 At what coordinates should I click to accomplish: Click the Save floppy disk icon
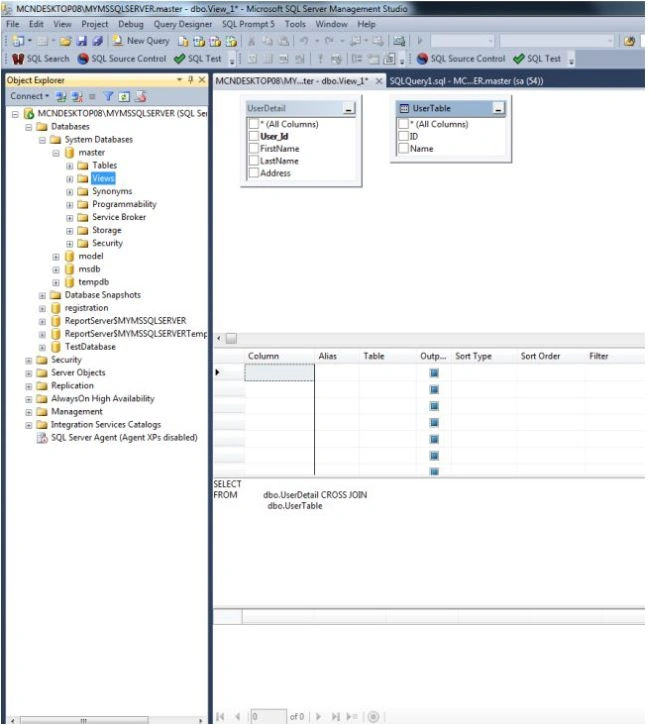(x=82, y=41)
